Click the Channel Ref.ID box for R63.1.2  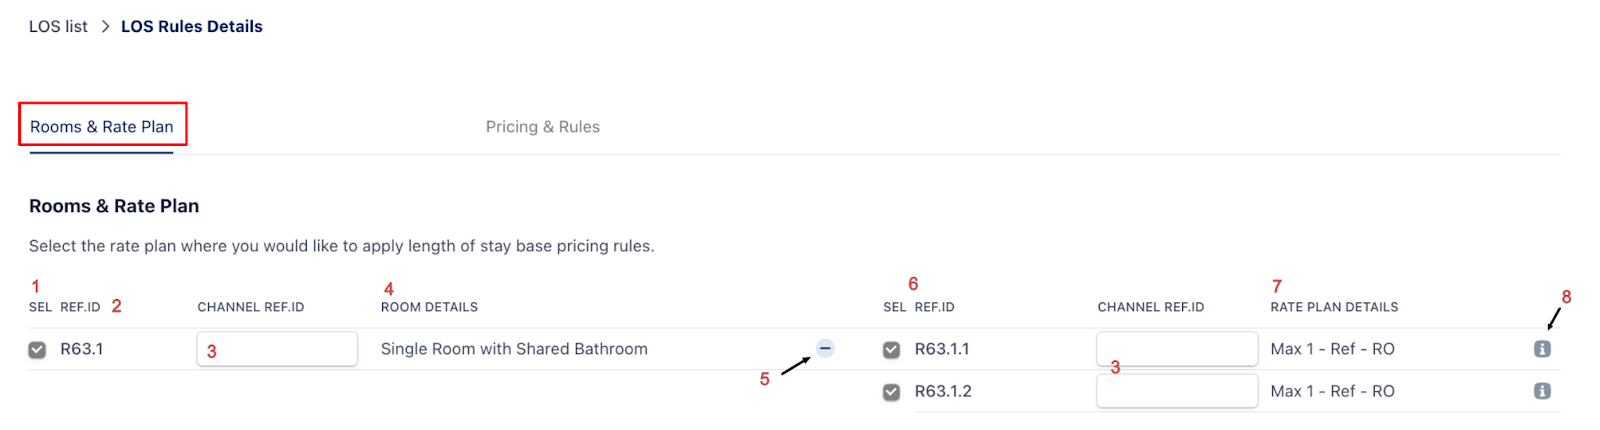1176,391
